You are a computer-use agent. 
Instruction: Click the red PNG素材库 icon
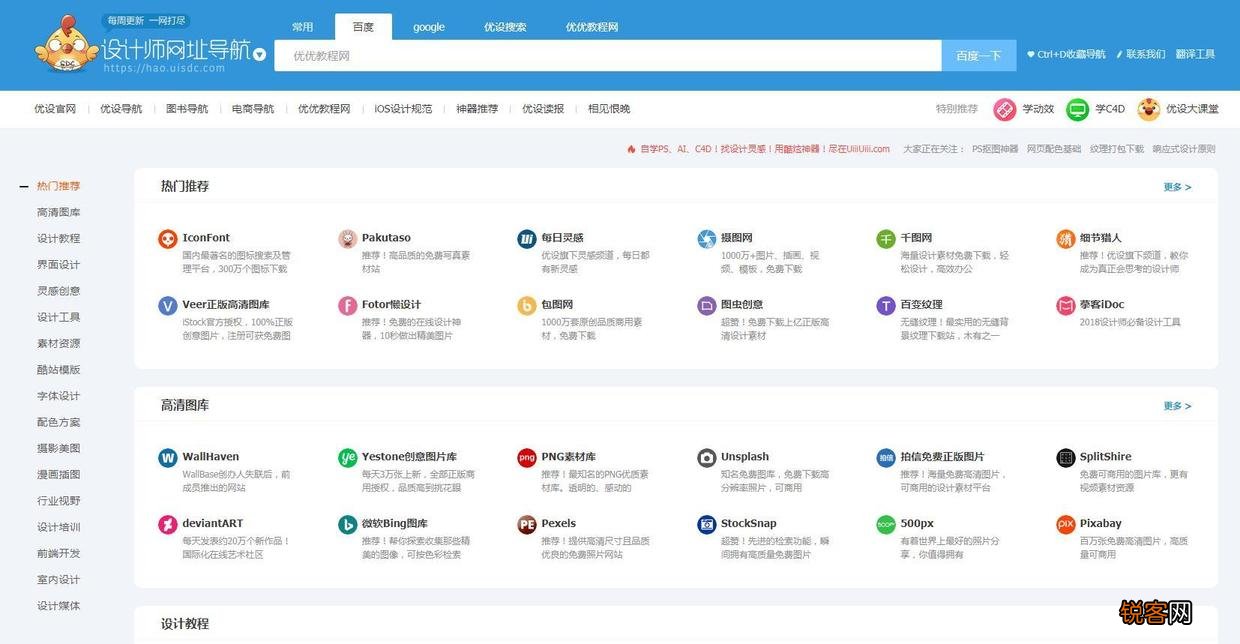click(x=527, y=458)
